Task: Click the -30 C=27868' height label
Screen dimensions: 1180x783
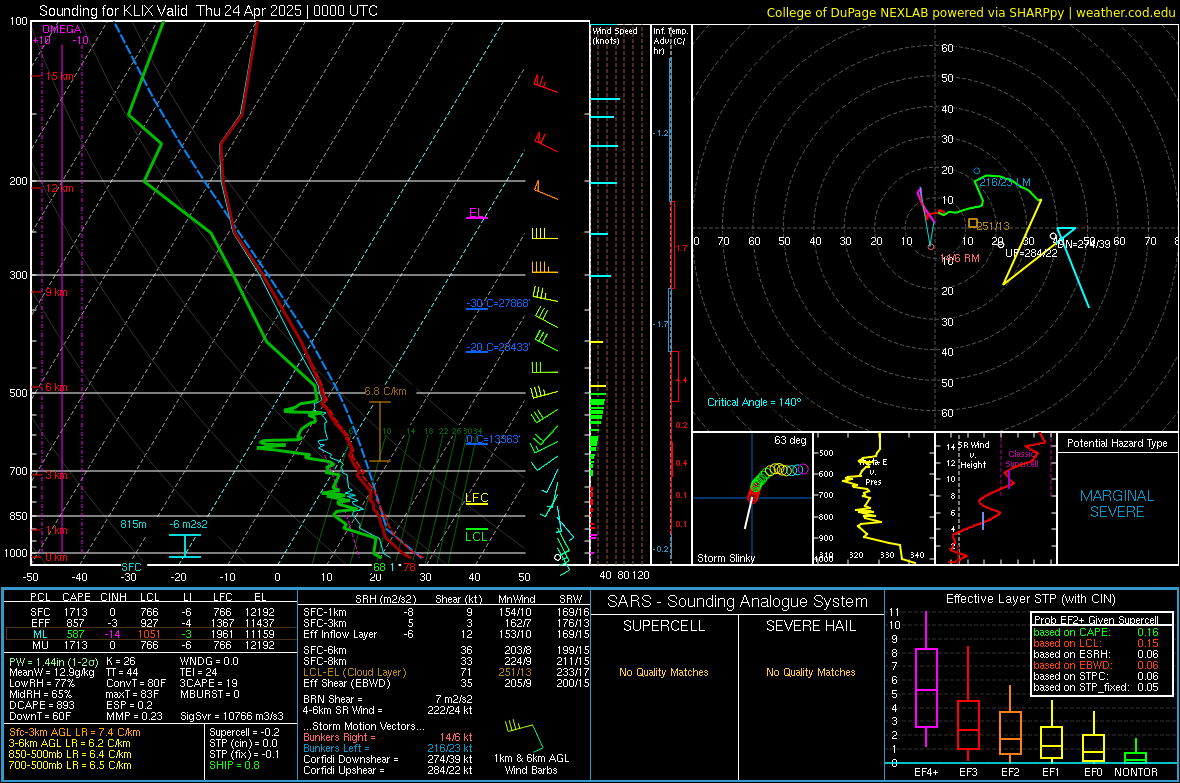Action: pos(498,303)
